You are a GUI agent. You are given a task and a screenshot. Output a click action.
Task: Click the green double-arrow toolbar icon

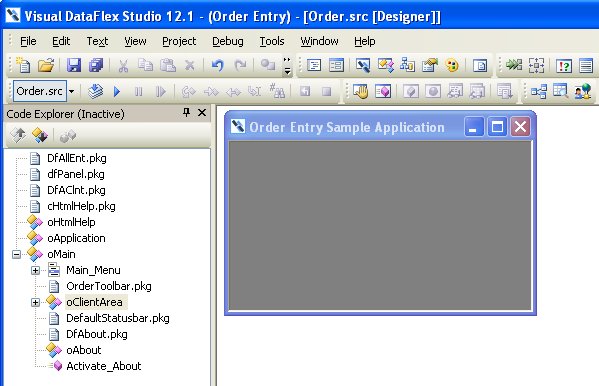click(514, 65)
